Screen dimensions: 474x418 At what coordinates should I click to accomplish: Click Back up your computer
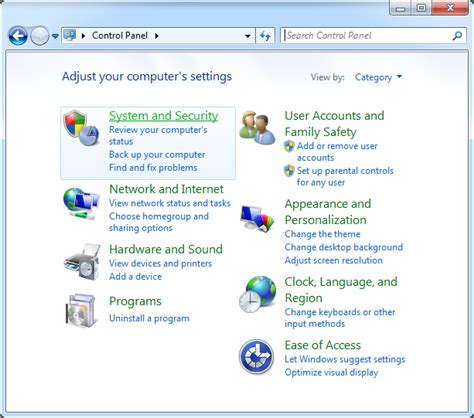[x=157, y=155]
